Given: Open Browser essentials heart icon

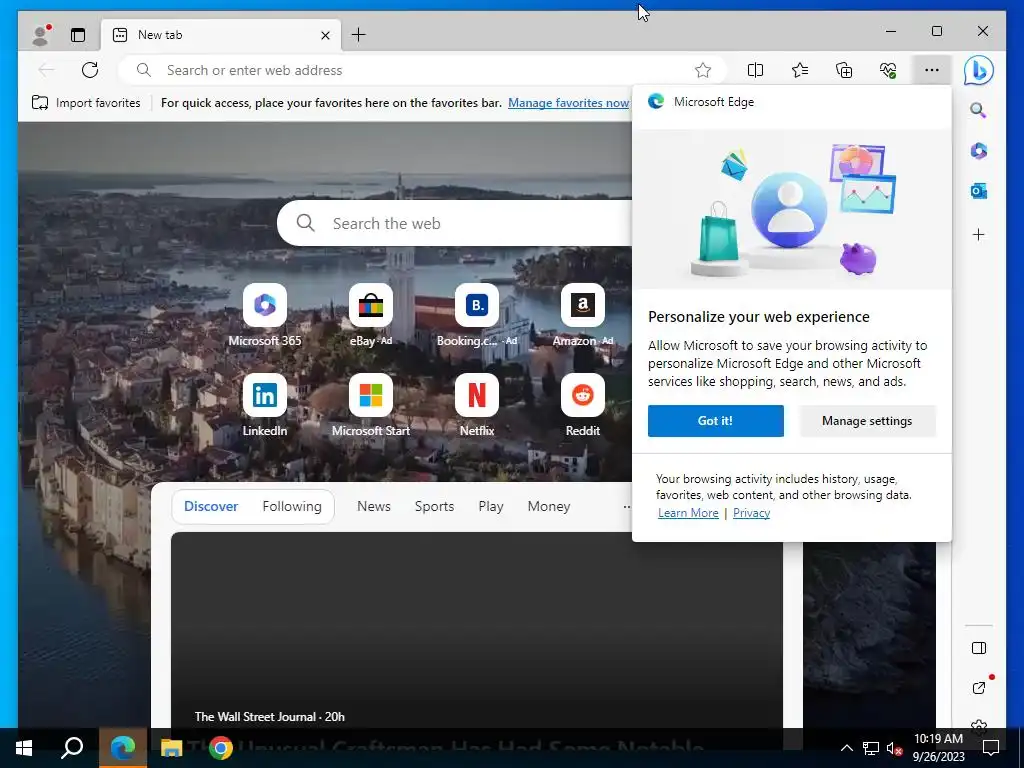Looking at the screenshot, I should [888, 70].
